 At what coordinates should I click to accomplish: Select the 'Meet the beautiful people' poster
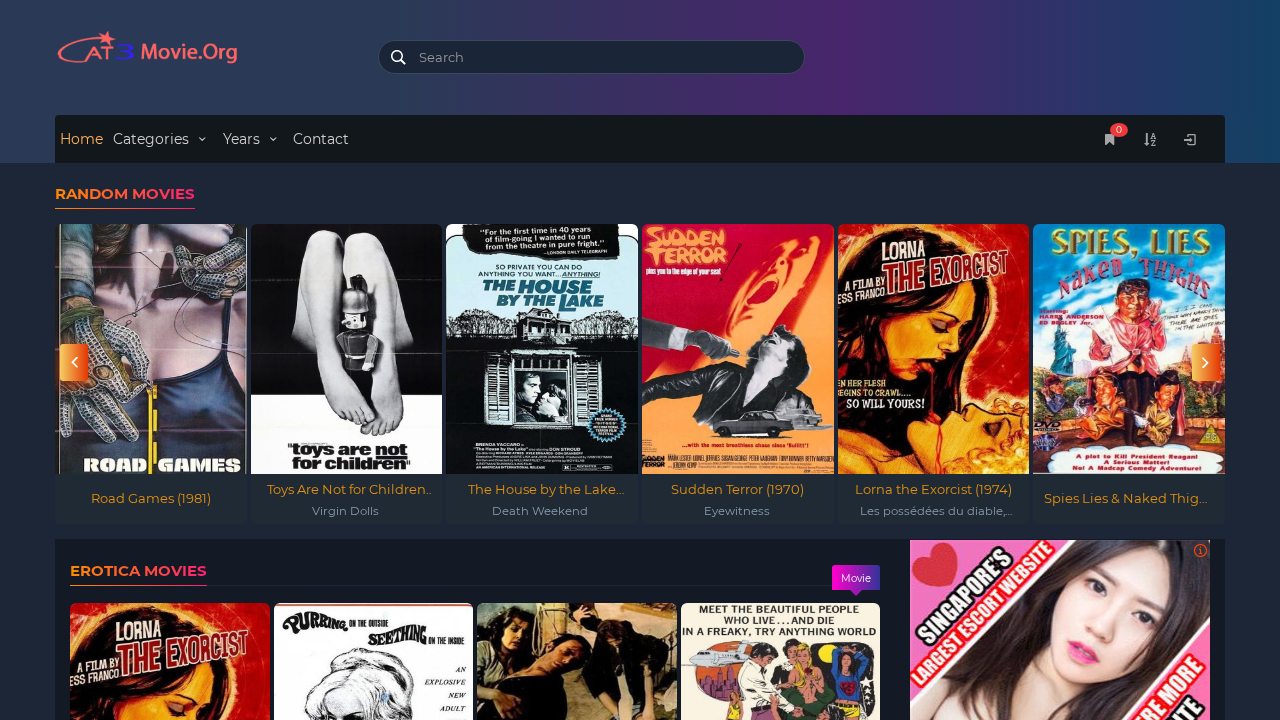[x=780, y=661]
